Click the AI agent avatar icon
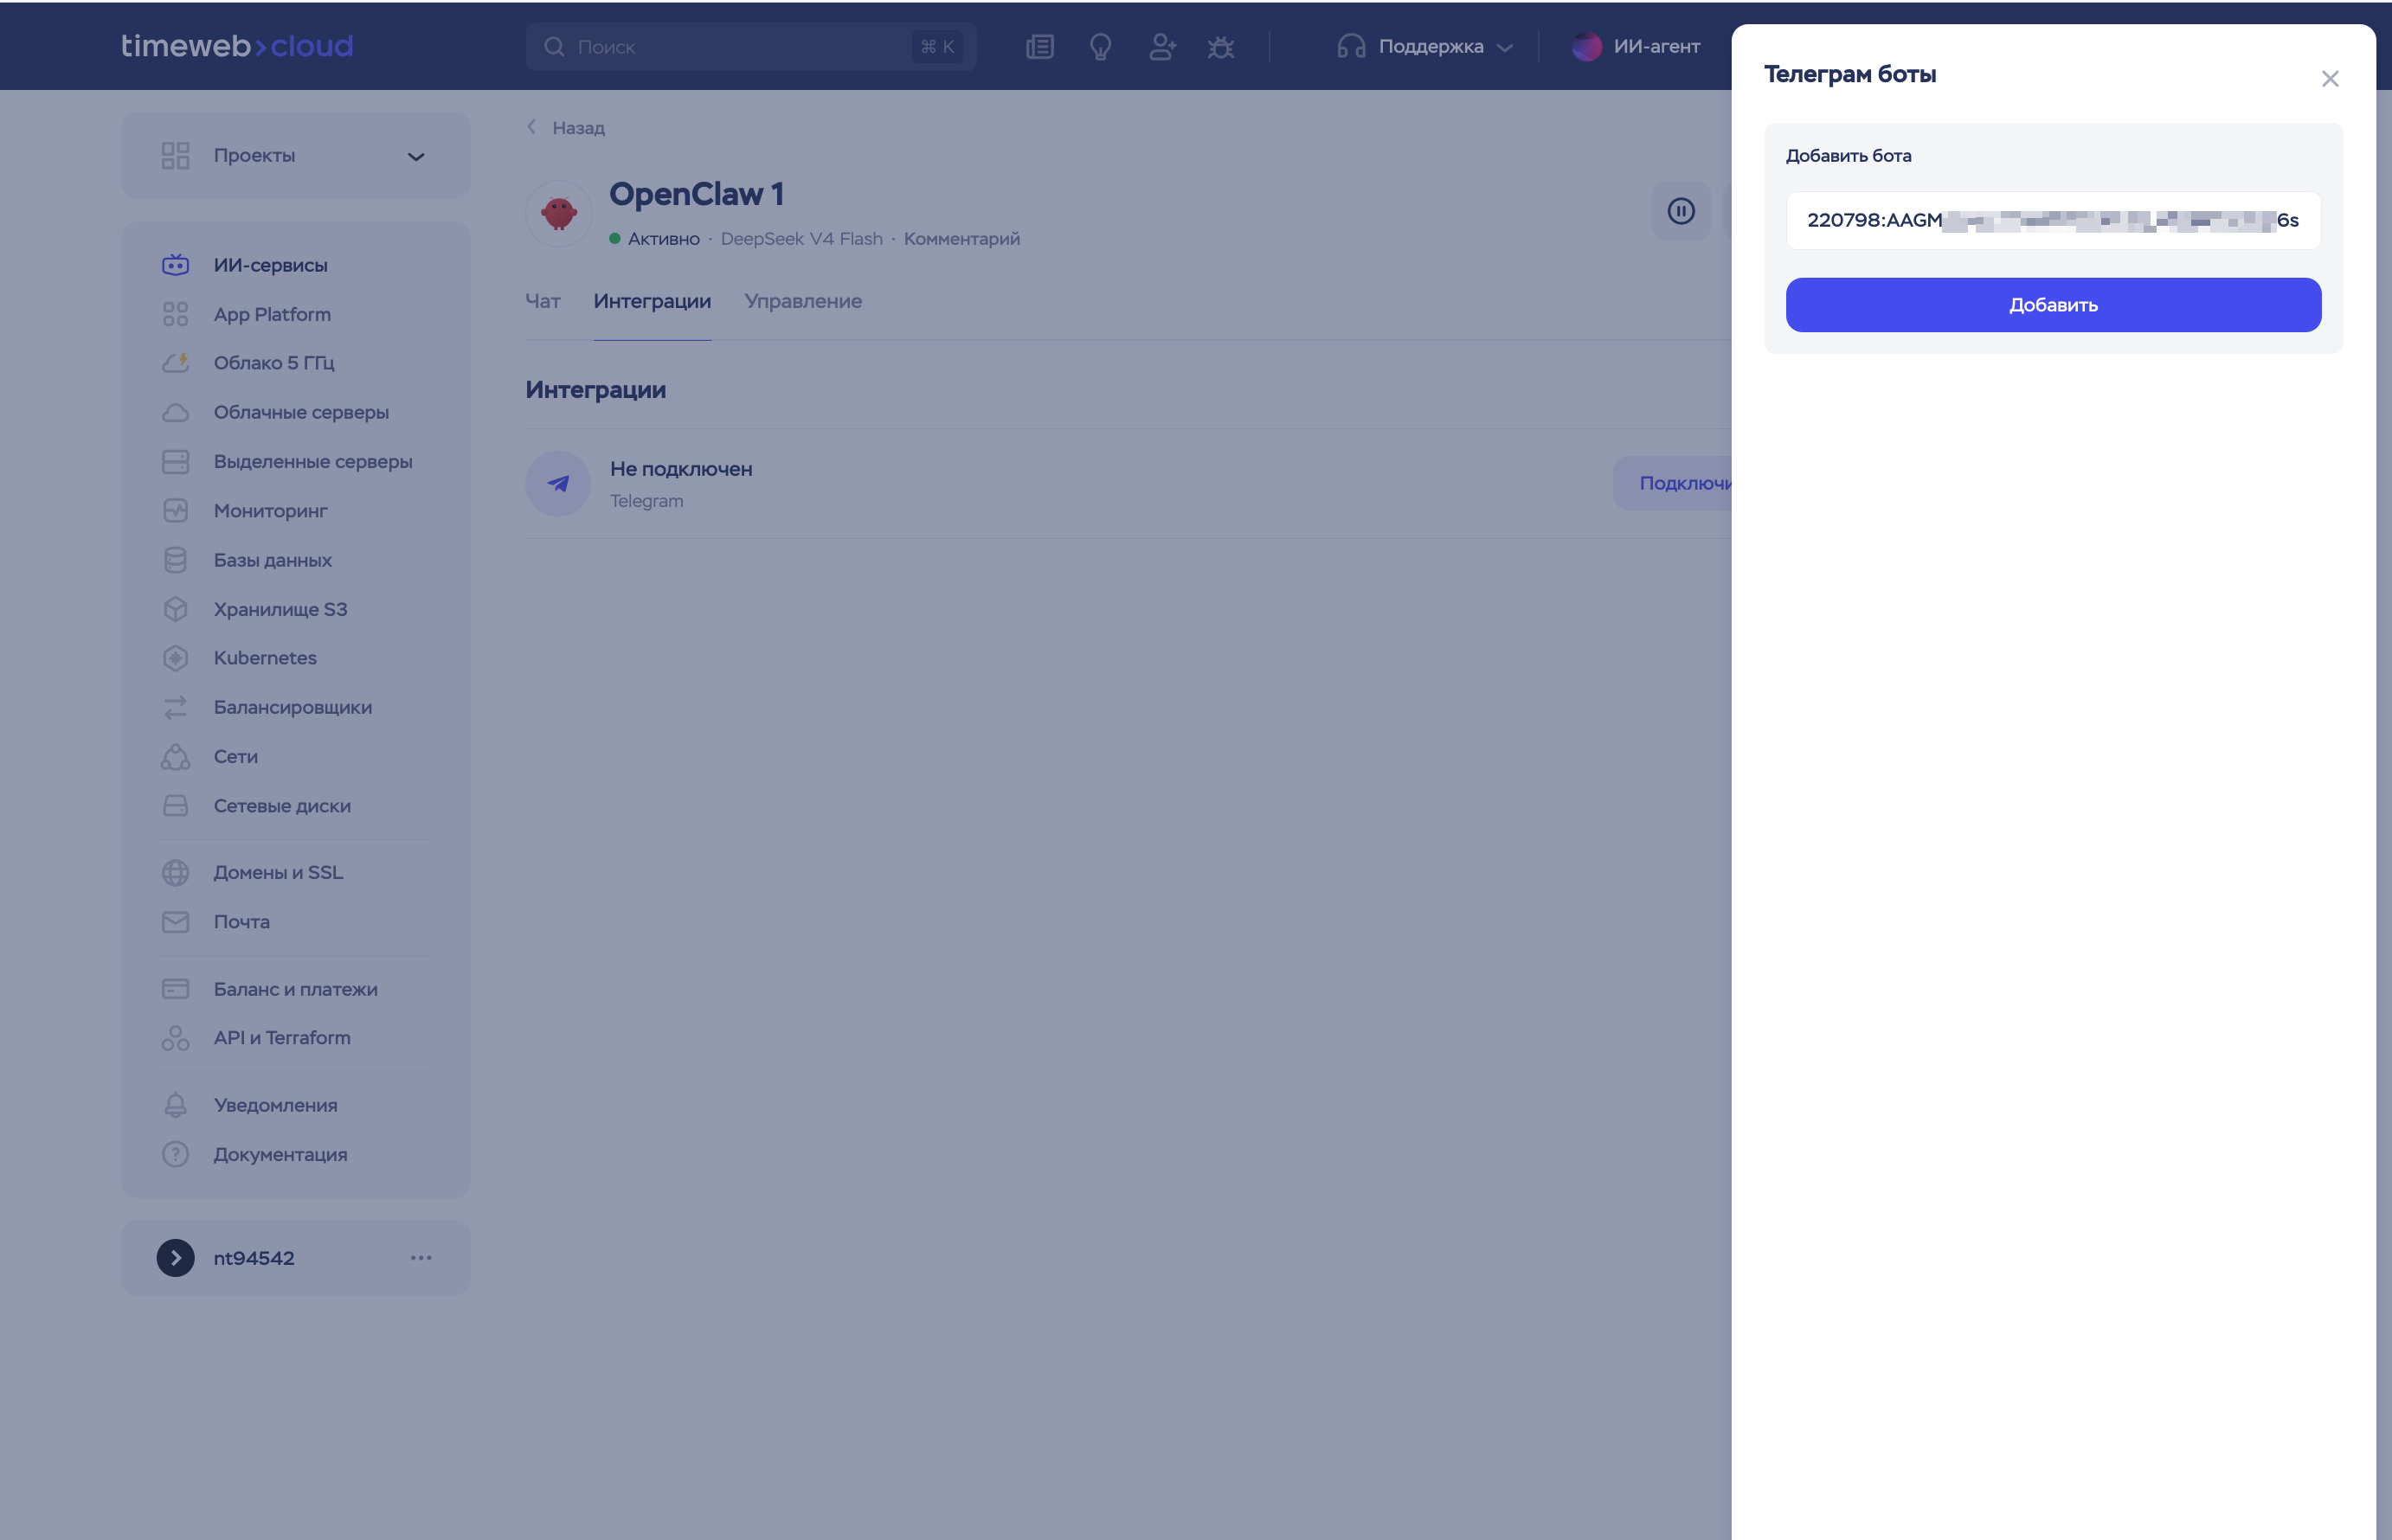 (1587, 47)
